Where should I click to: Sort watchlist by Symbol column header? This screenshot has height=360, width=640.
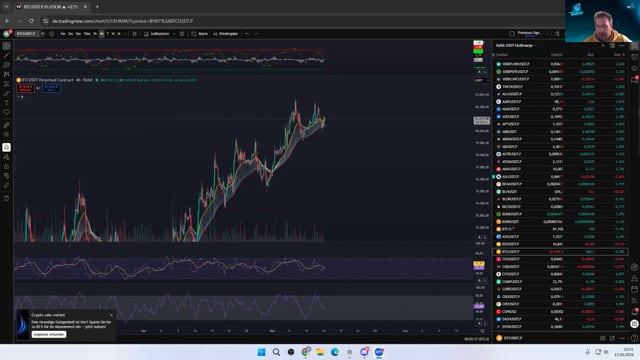502,55
